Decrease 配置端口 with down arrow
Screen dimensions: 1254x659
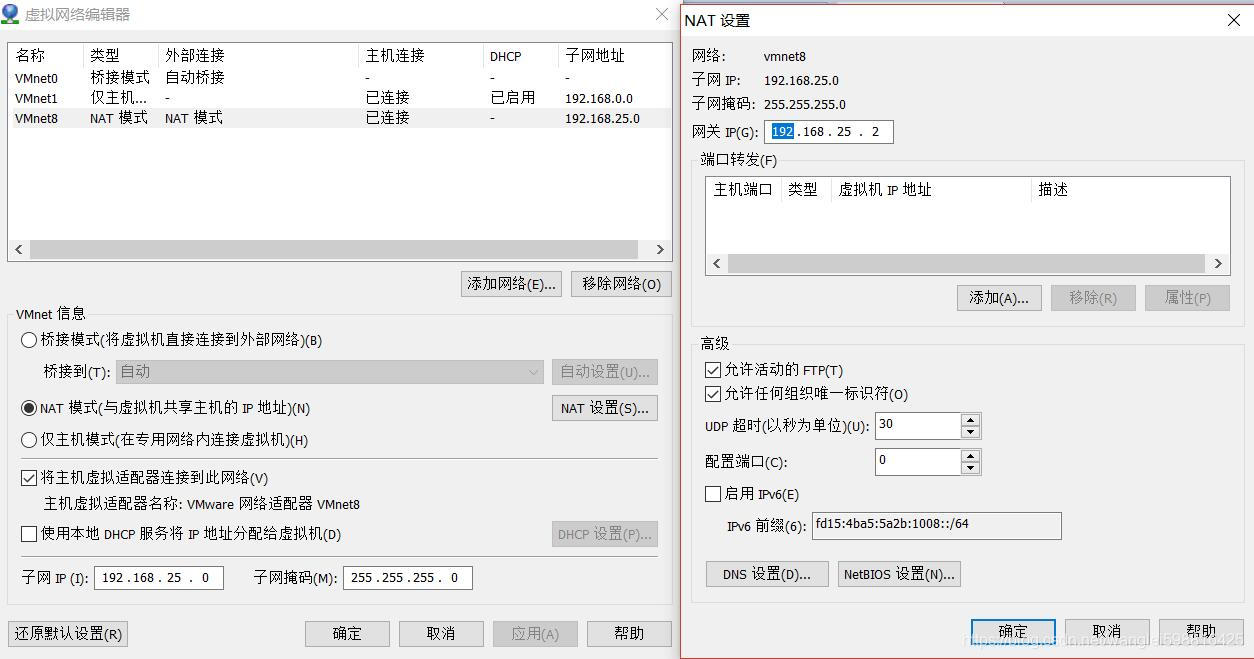(970, 469)
